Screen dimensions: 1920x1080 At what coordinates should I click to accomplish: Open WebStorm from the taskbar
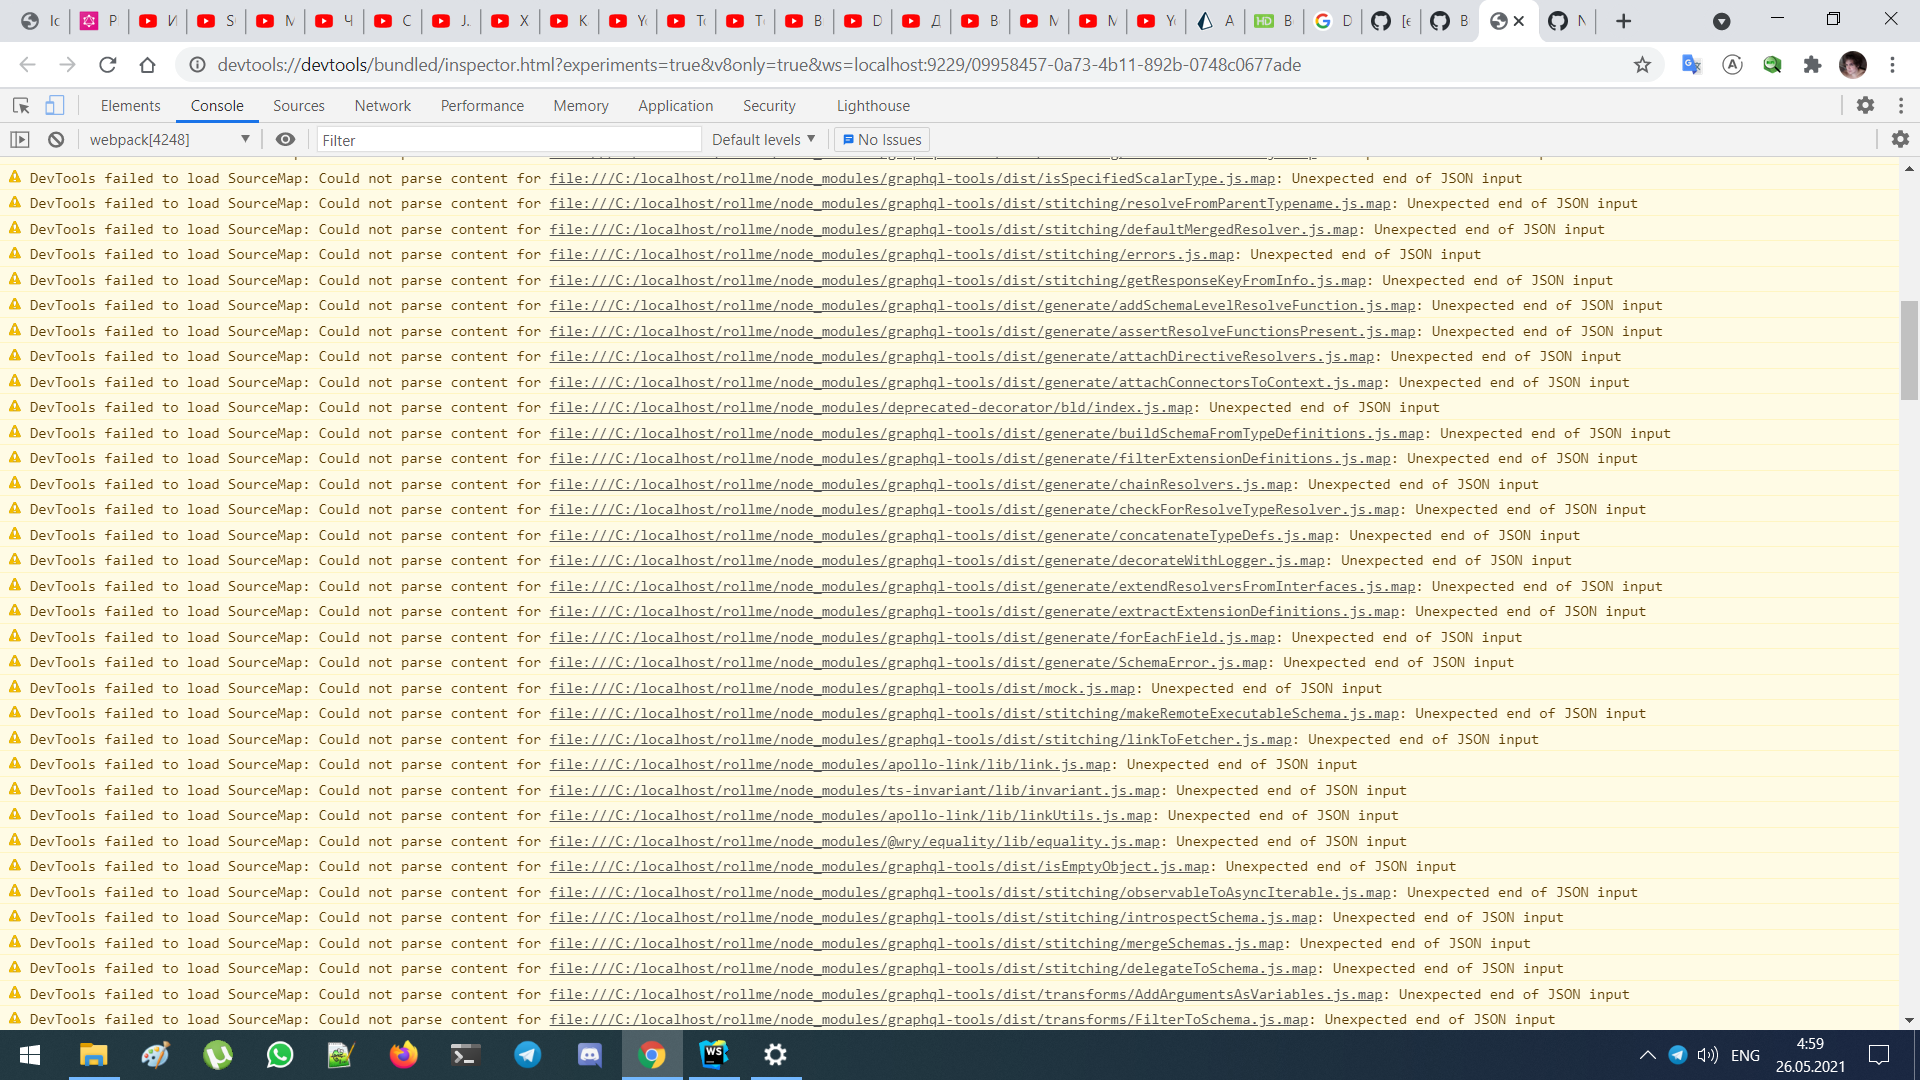(x=713, y=1055)
